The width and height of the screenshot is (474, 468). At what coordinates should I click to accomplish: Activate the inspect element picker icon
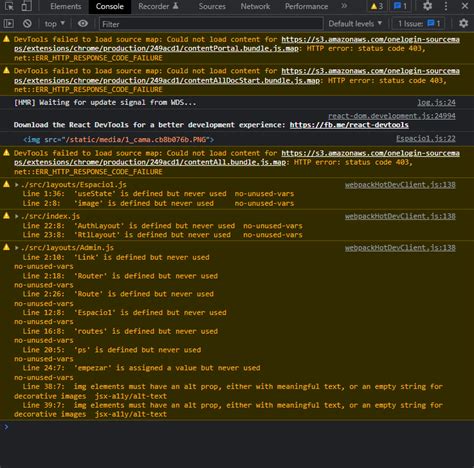click(x=9, y=6)
